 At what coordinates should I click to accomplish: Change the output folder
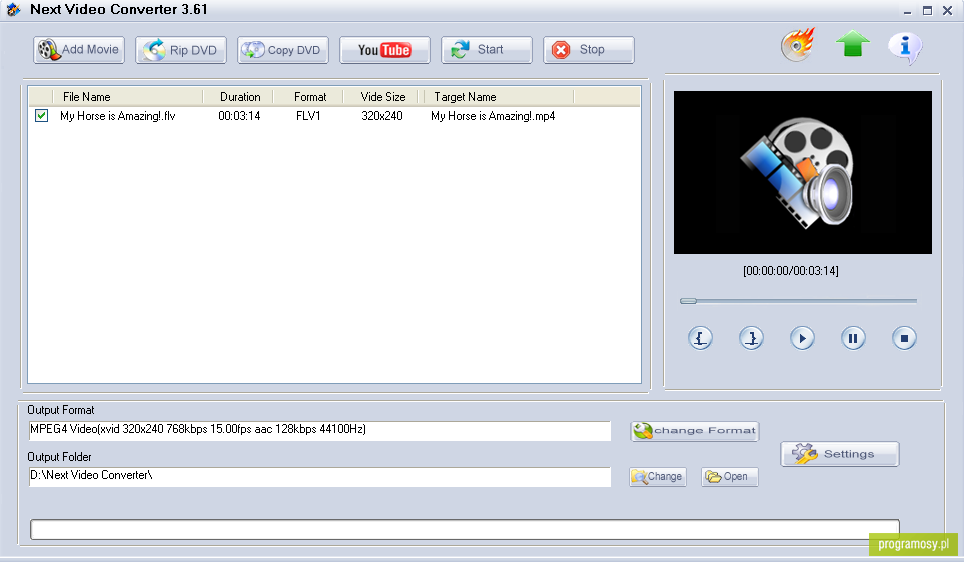(658, 477)
